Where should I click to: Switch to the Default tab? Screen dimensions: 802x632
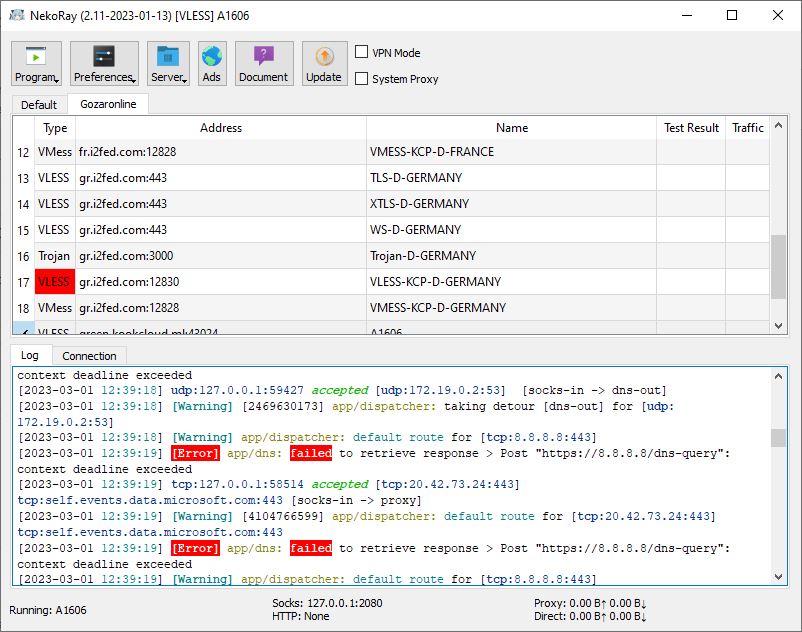pyautogui.click(x=38, y=103)
